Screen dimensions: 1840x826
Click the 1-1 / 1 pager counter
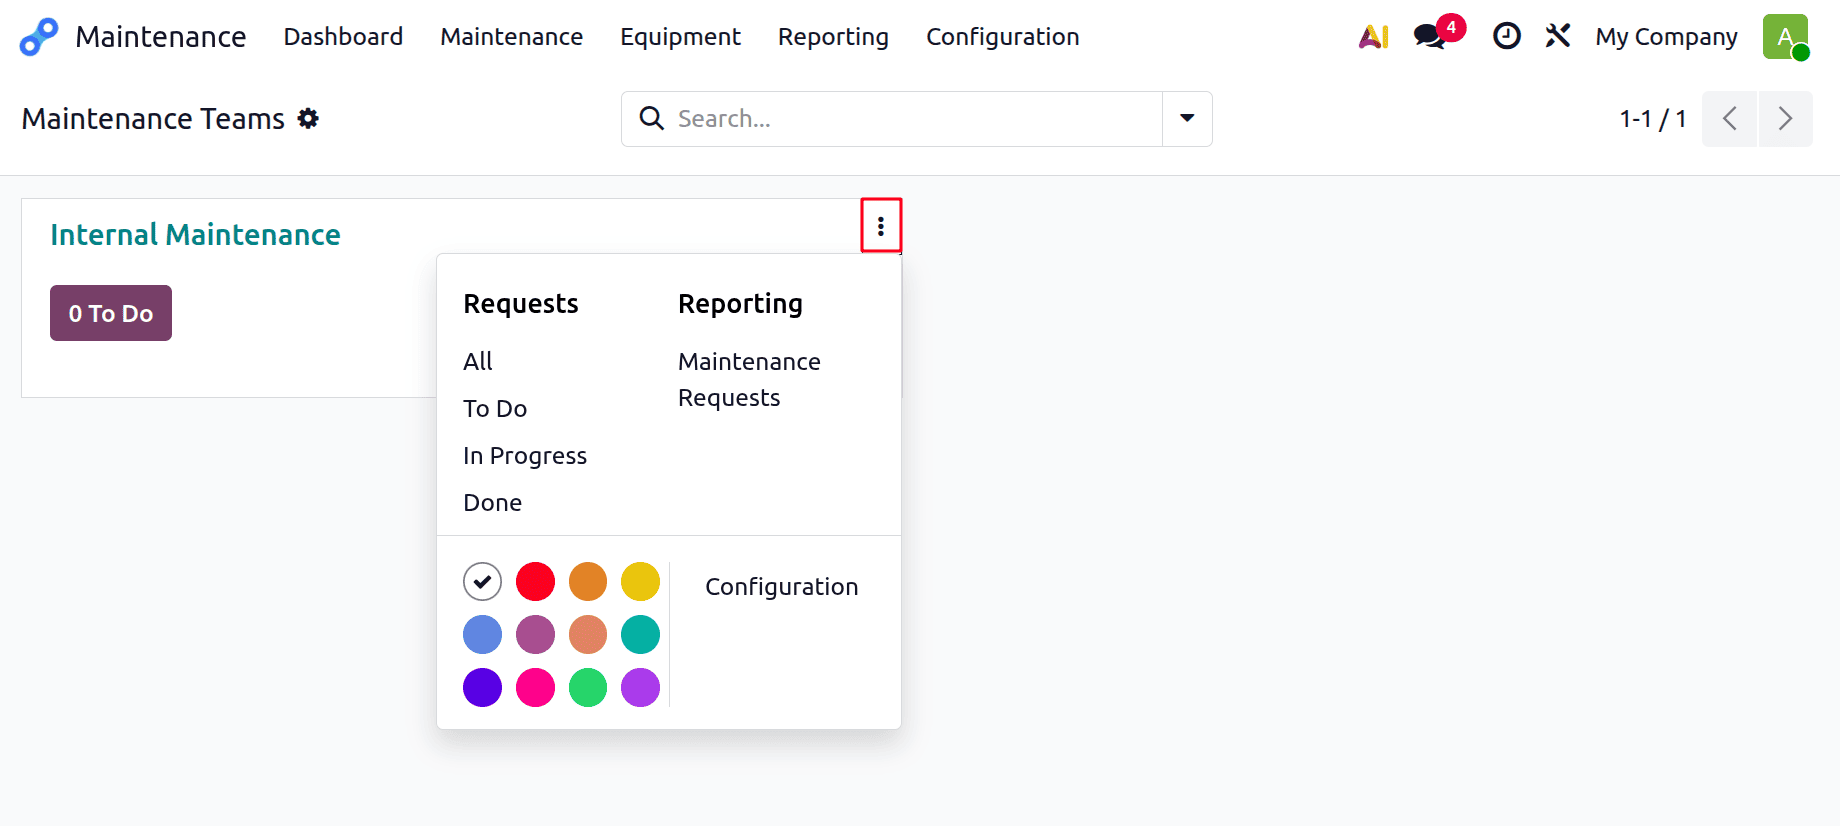tap(1652, 119)
